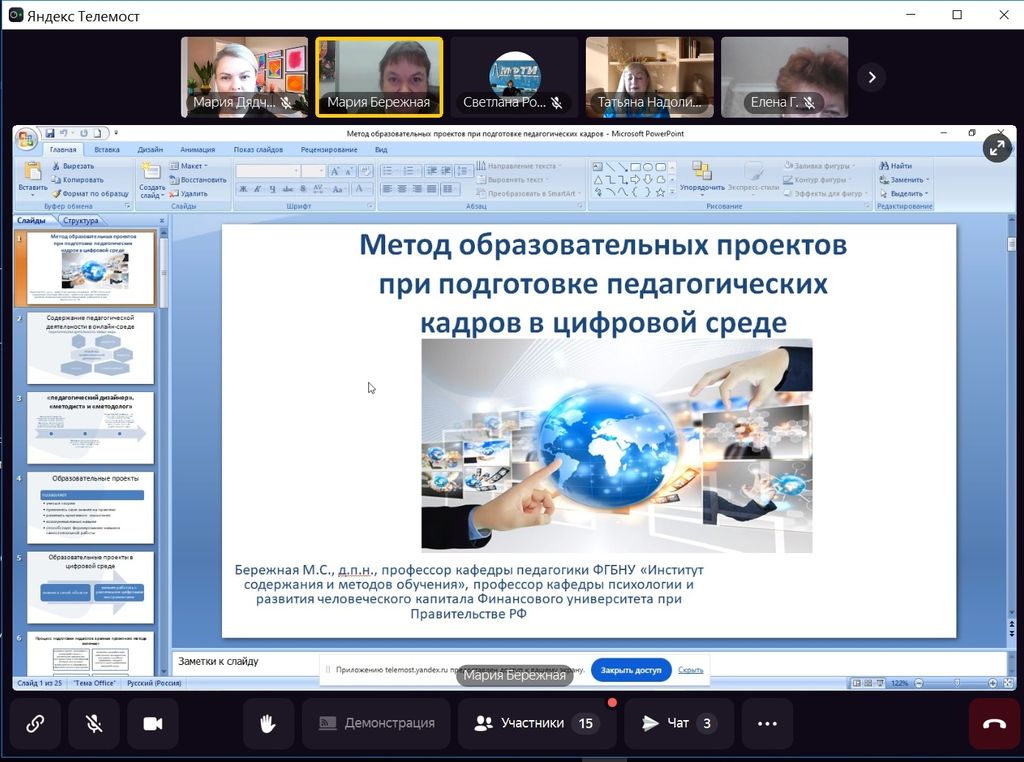Click the Вставить paste icon
This screenshot has height=762, width=1024.
tap(32, 175)
